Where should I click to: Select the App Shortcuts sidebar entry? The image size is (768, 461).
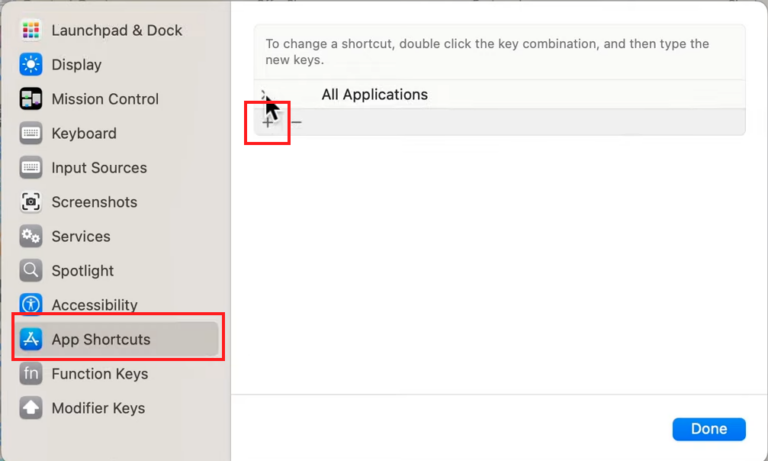click(x=101, y=339)
